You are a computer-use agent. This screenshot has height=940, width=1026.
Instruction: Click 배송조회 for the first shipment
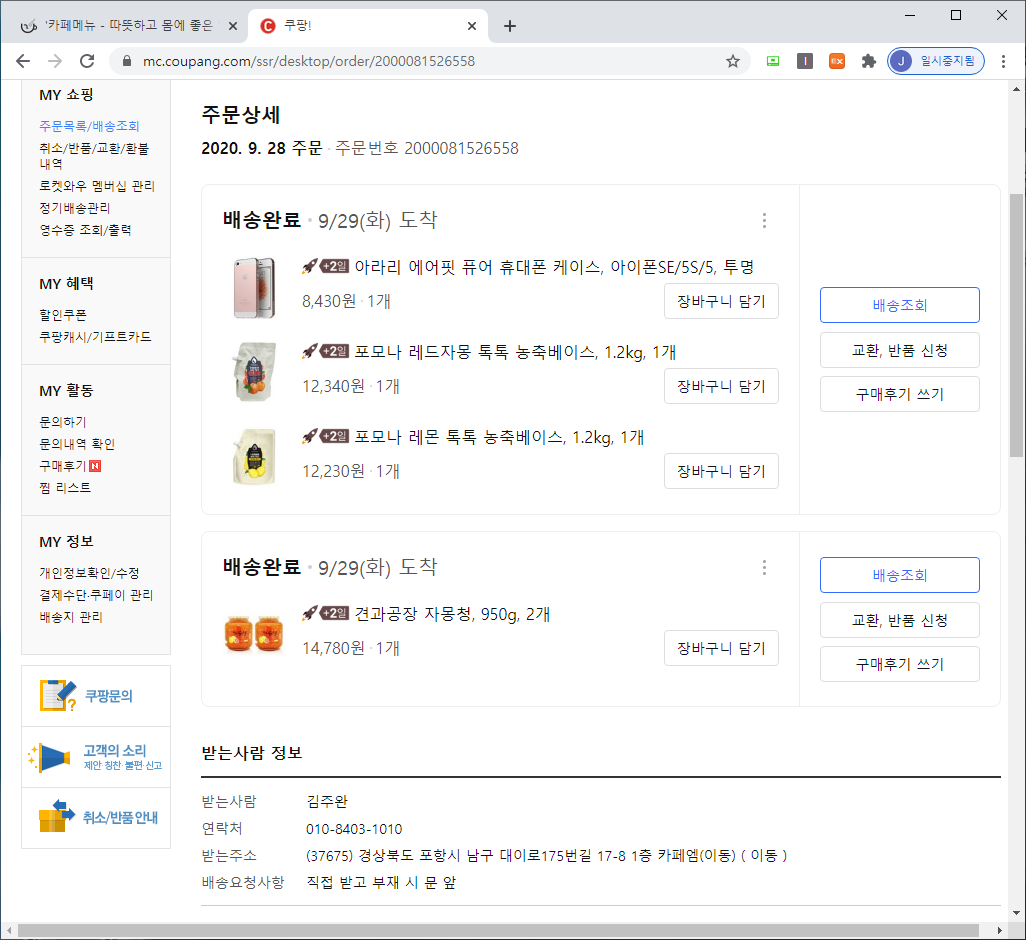coord(900,305)
